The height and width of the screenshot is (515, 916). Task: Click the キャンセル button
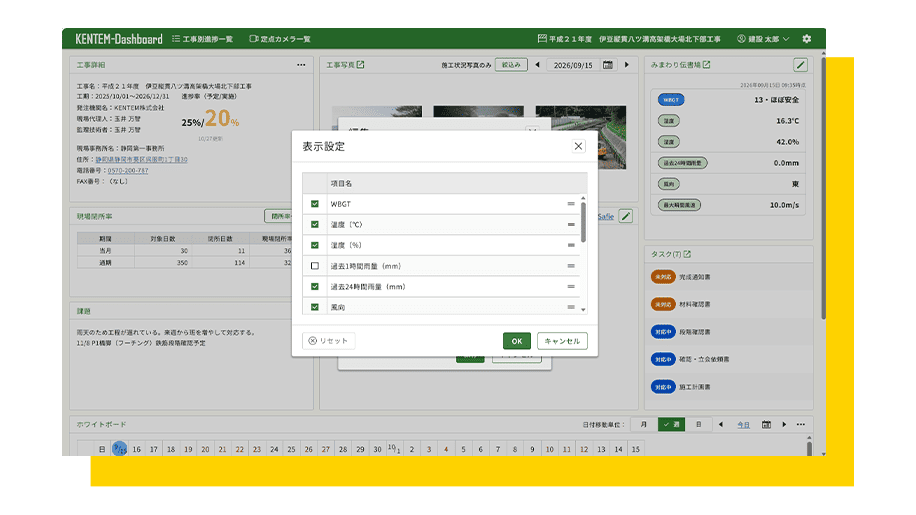point(562,341)
